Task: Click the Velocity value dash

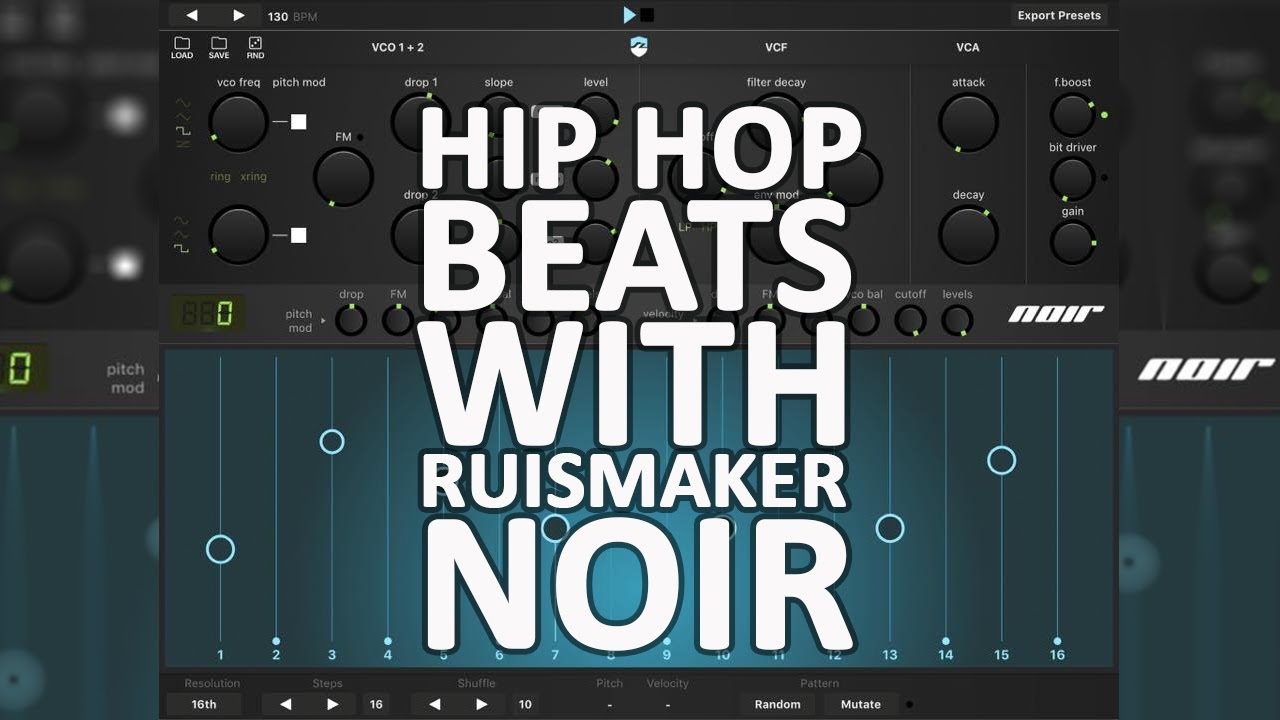Action: 667,704
